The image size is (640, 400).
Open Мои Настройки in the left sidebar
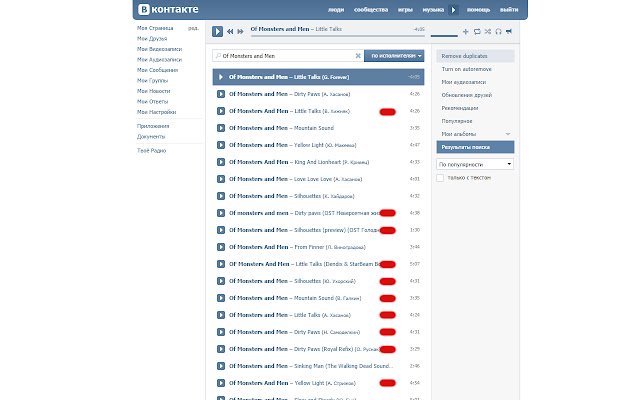(x=156, y=112)
